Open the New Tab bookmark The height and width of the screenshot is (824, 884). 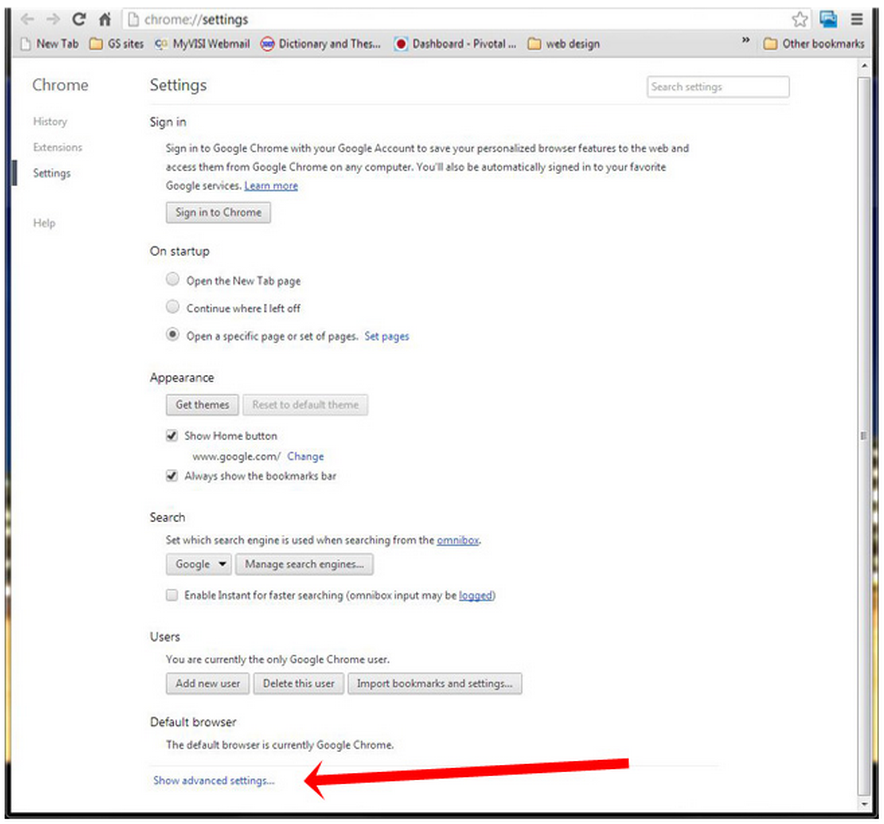point(50,44)
